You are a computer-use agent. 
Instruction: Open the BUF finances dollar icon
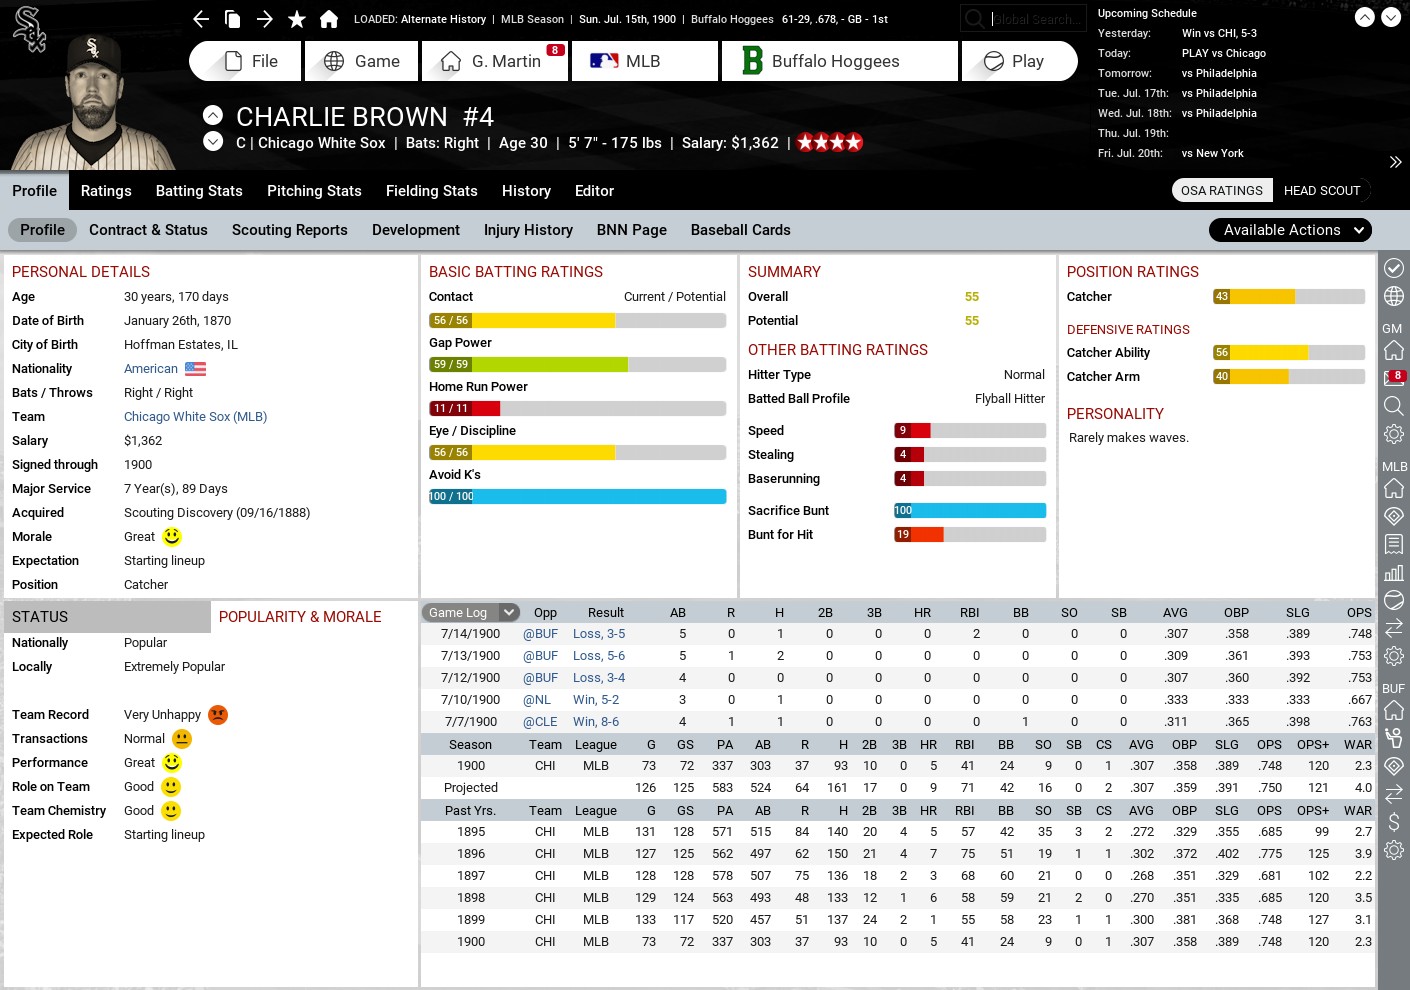coord(1394,822)
